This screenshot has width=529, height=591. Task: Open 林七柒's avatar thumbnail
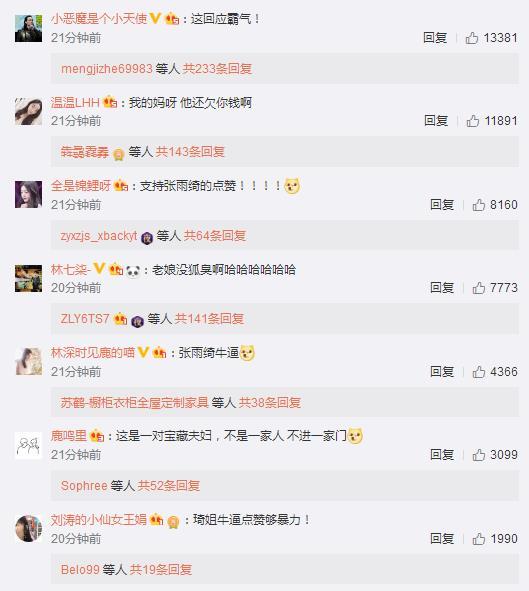[x=28, y=278]
